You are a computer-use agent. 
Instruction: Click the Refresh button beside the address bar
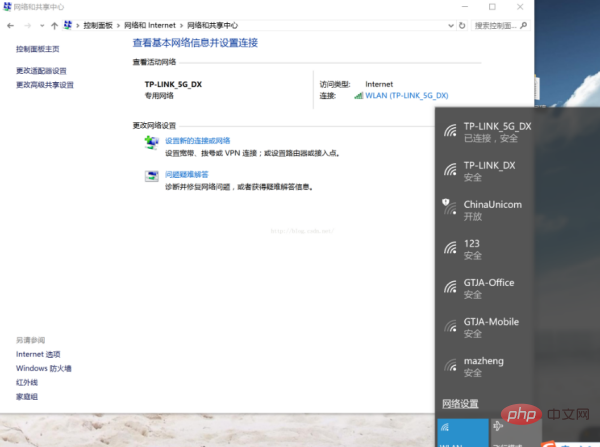[x=462, y=25]
